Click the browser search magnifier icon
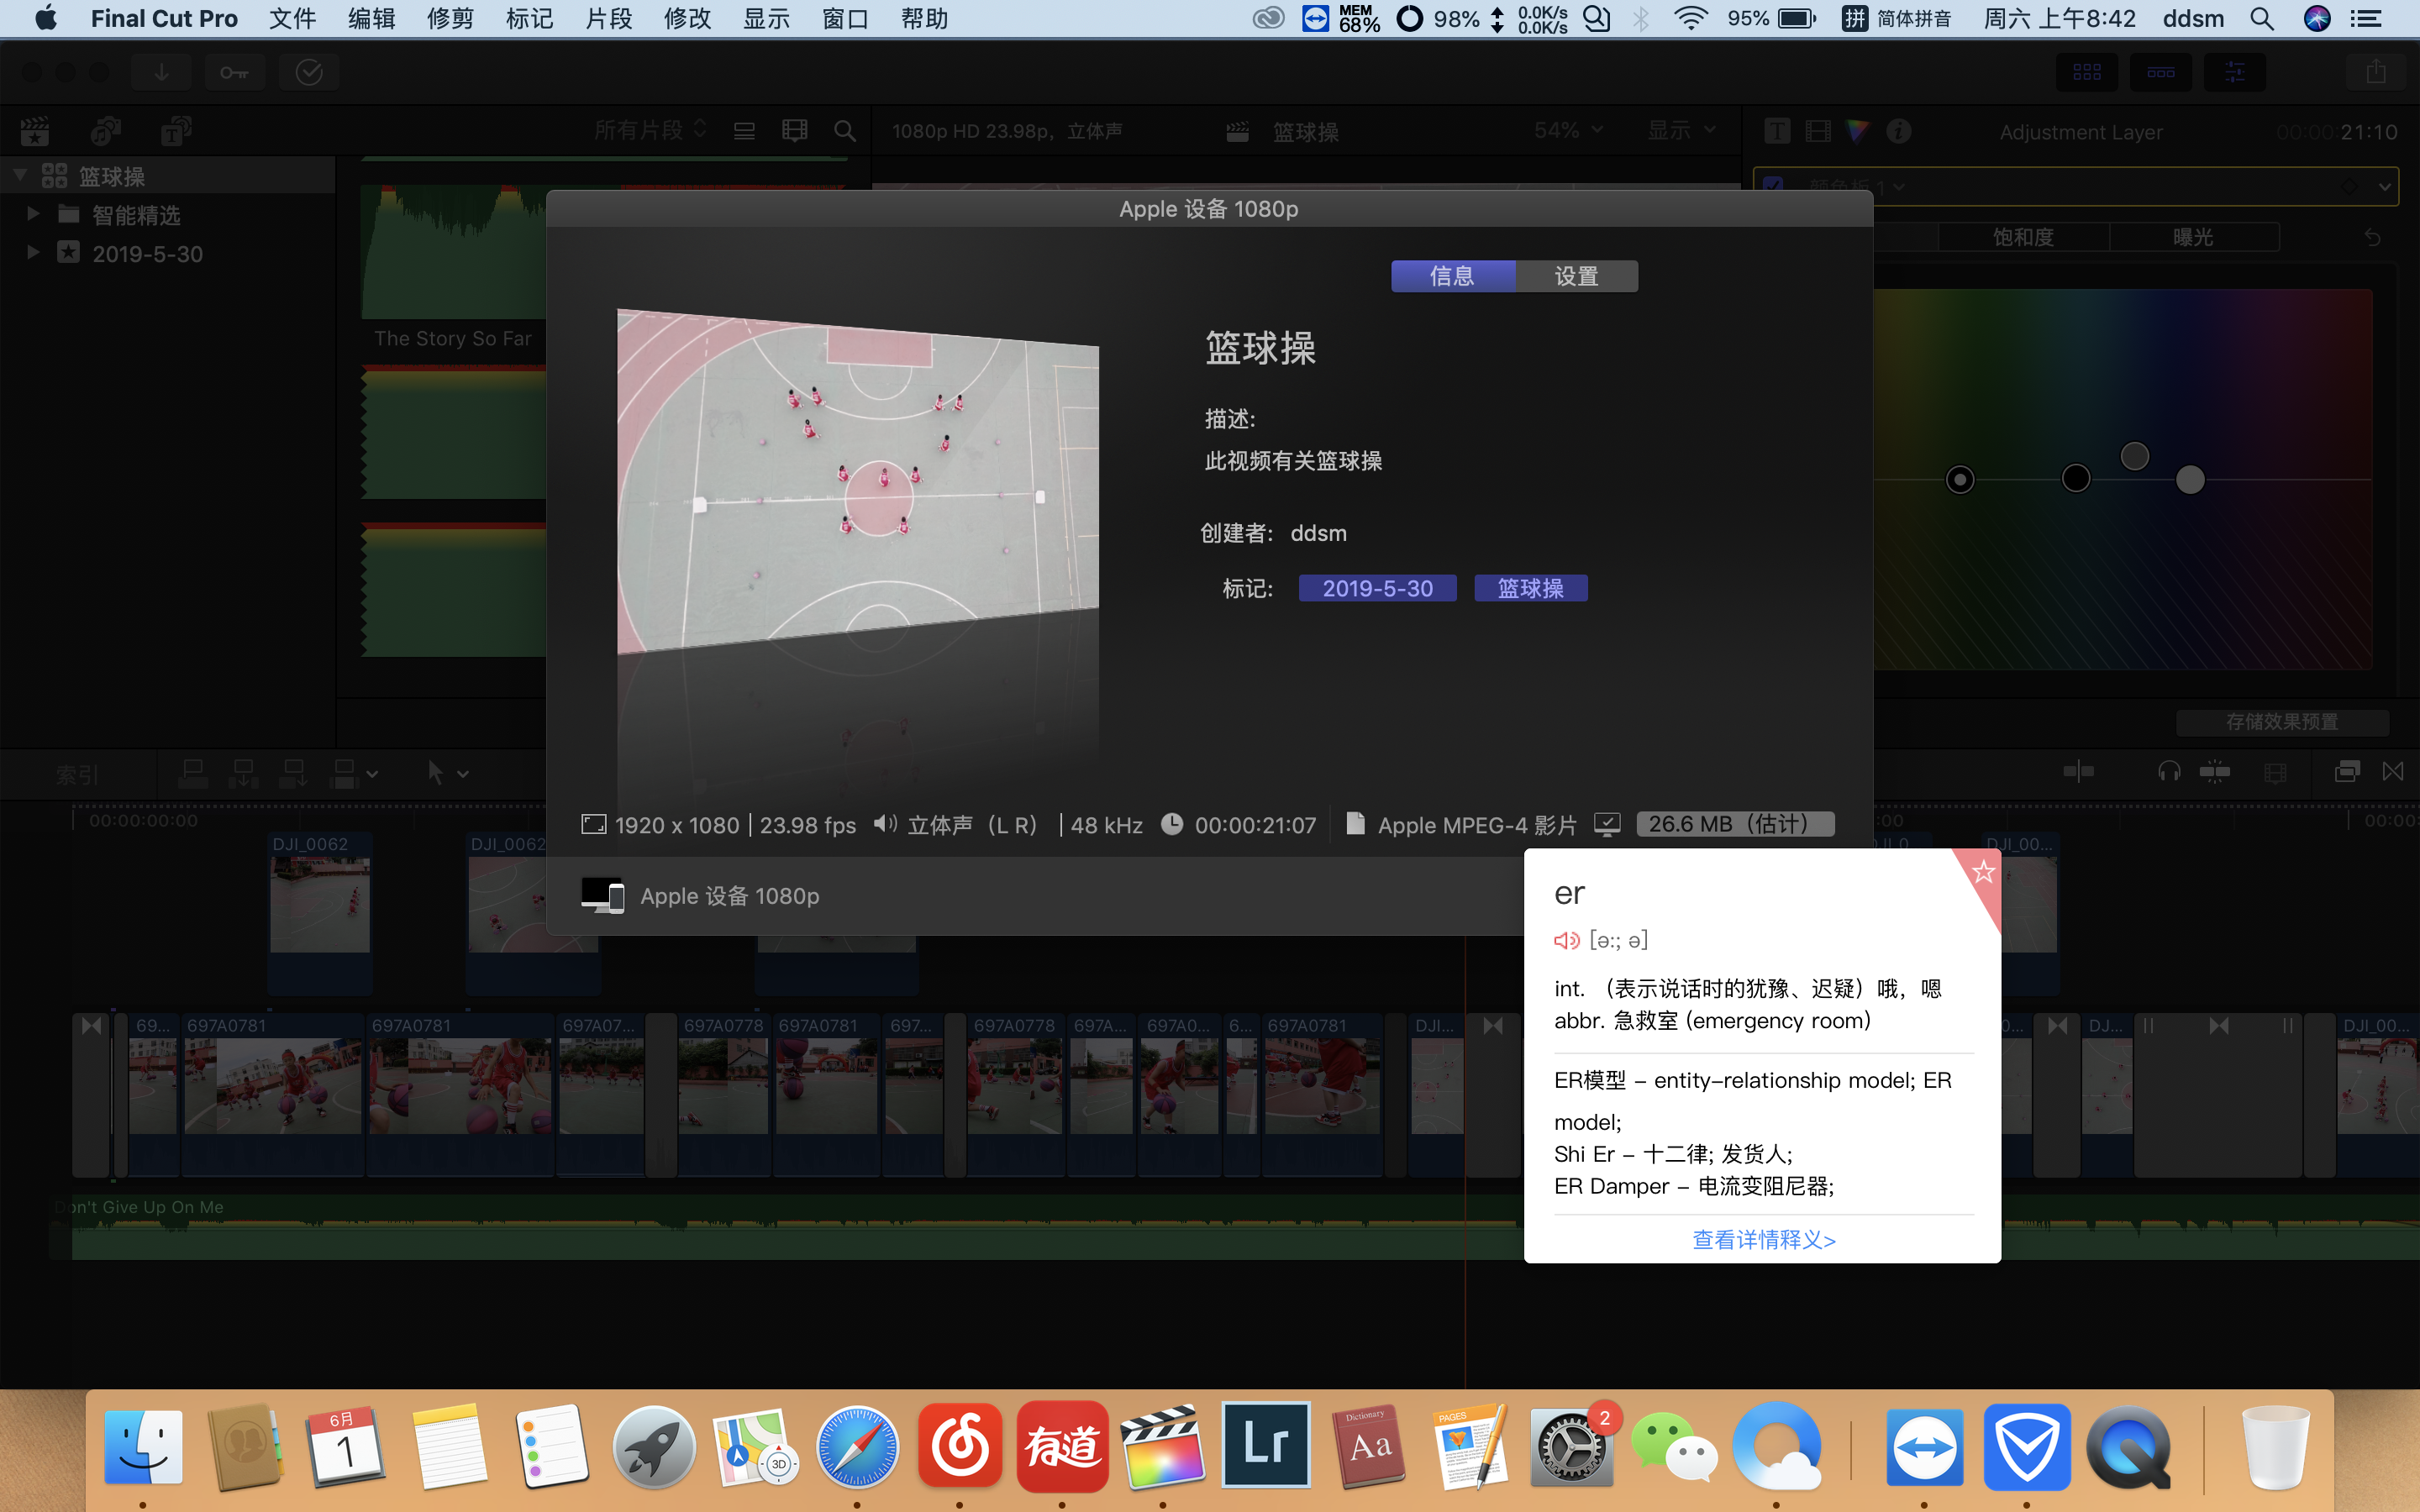The width and height of the screenshot is (2420, 1512). 845,131
